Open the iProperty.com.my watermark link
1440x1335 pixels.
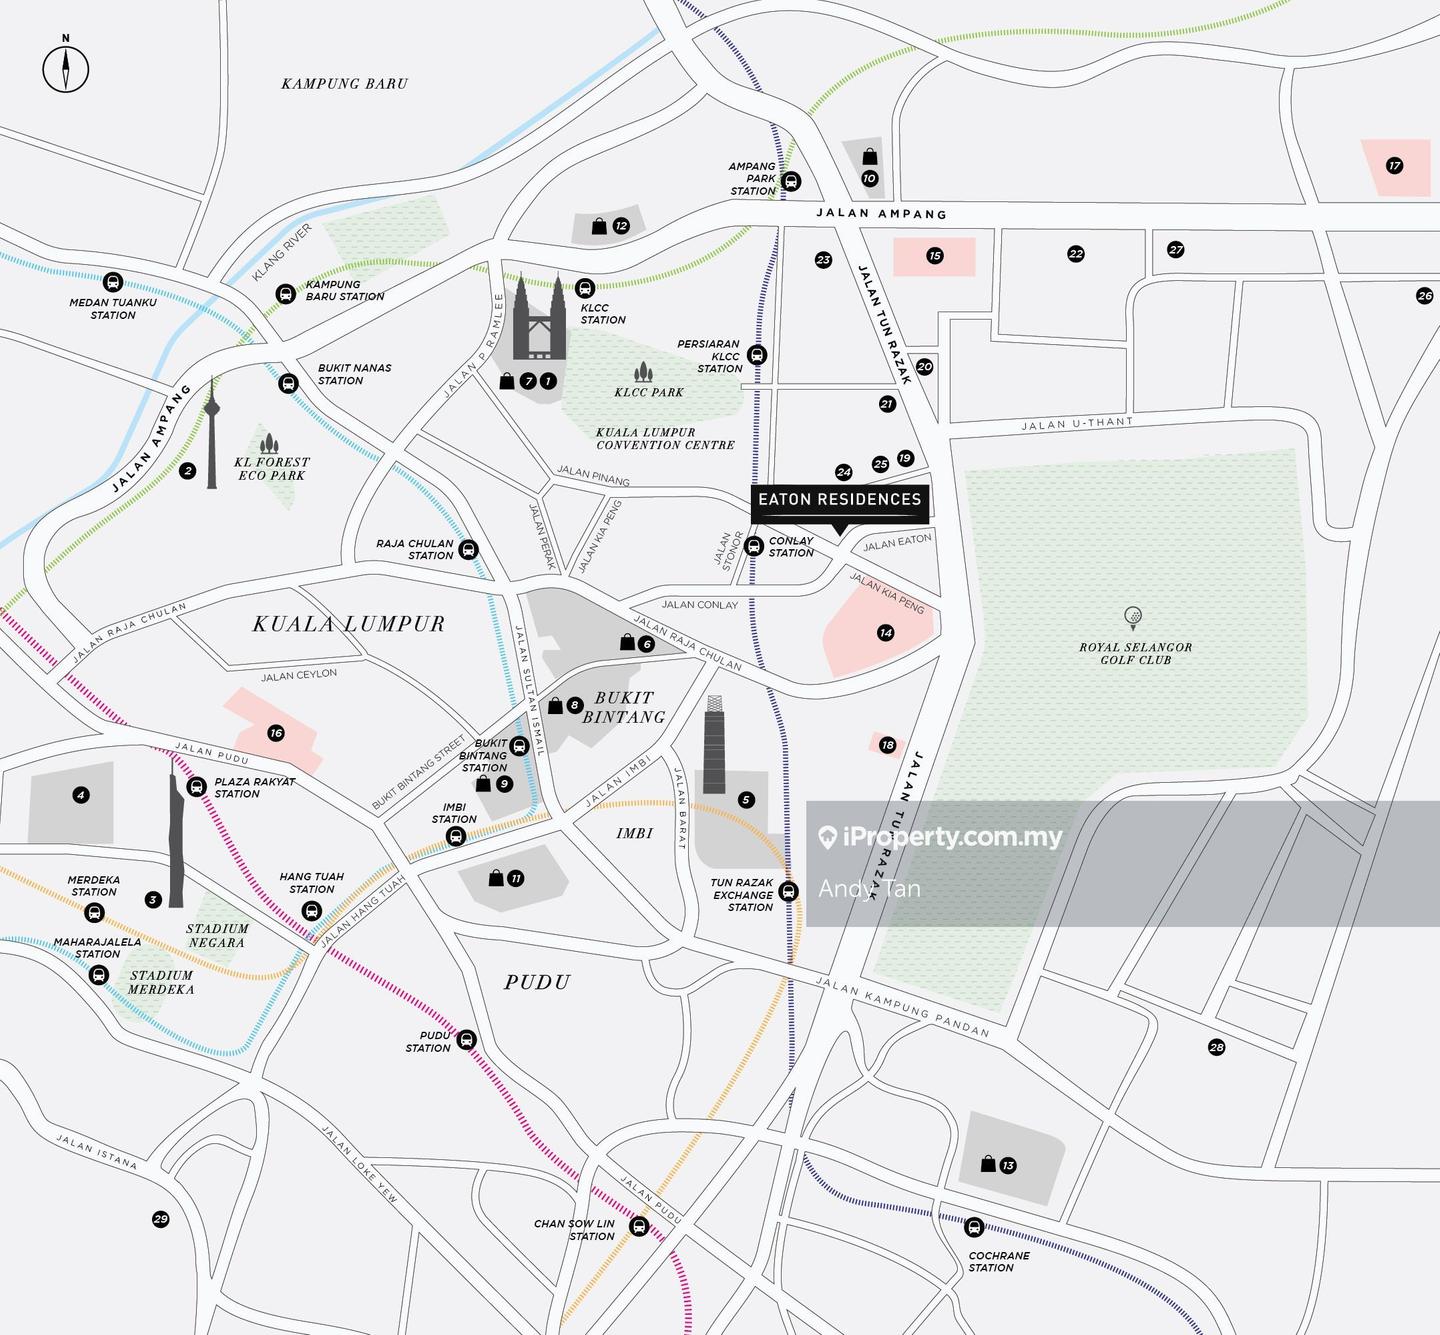[x=940, y=837]
